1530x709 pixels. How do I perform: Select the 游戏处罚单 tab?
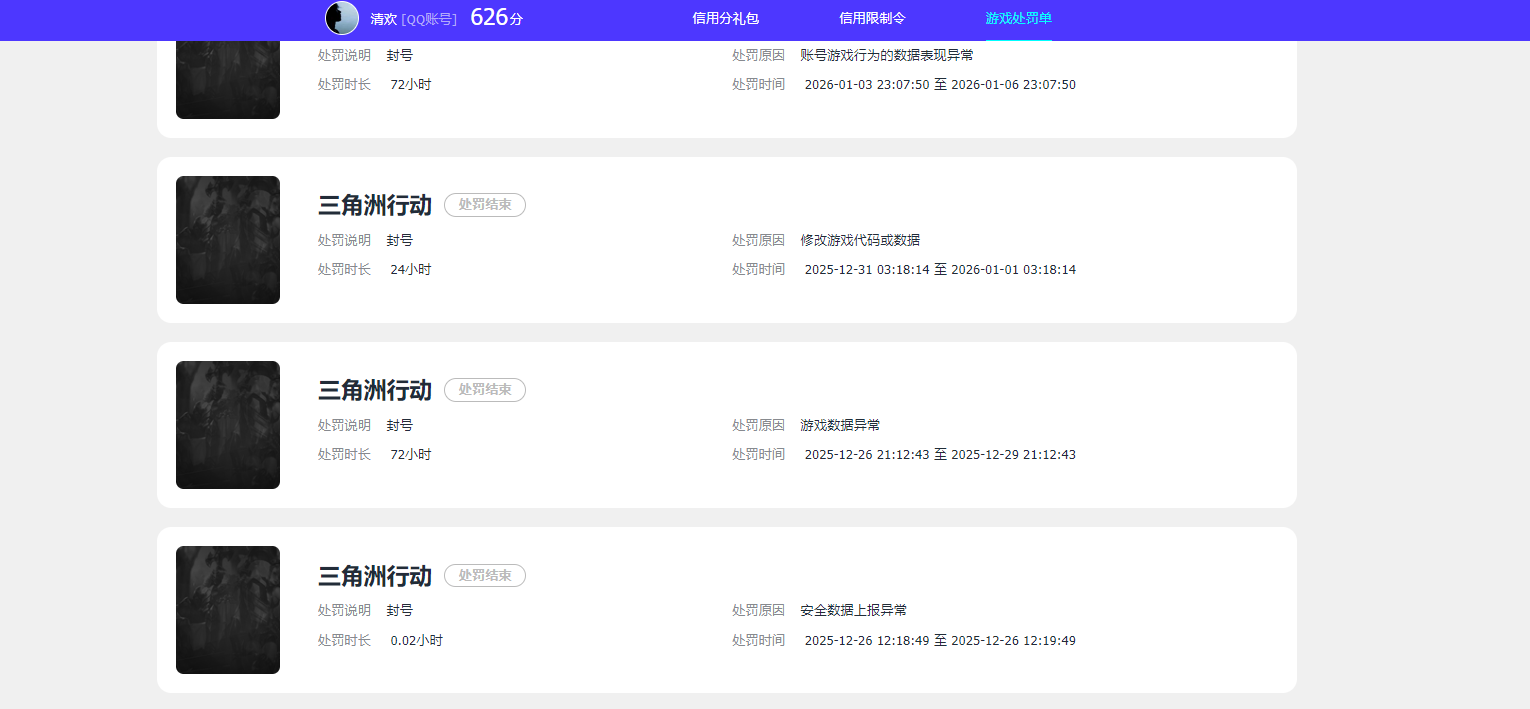tap(1018, 18)
